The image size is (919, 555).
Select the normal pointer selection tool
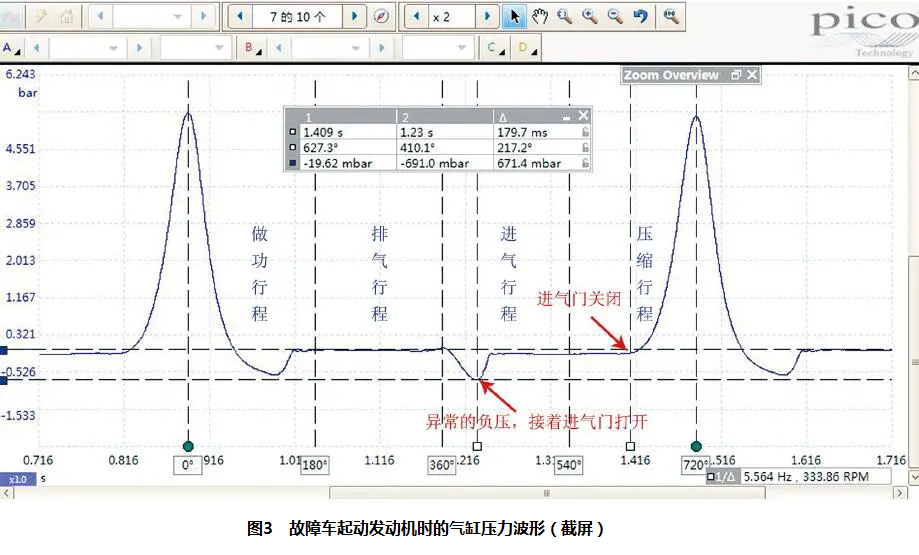pos(514,16)
